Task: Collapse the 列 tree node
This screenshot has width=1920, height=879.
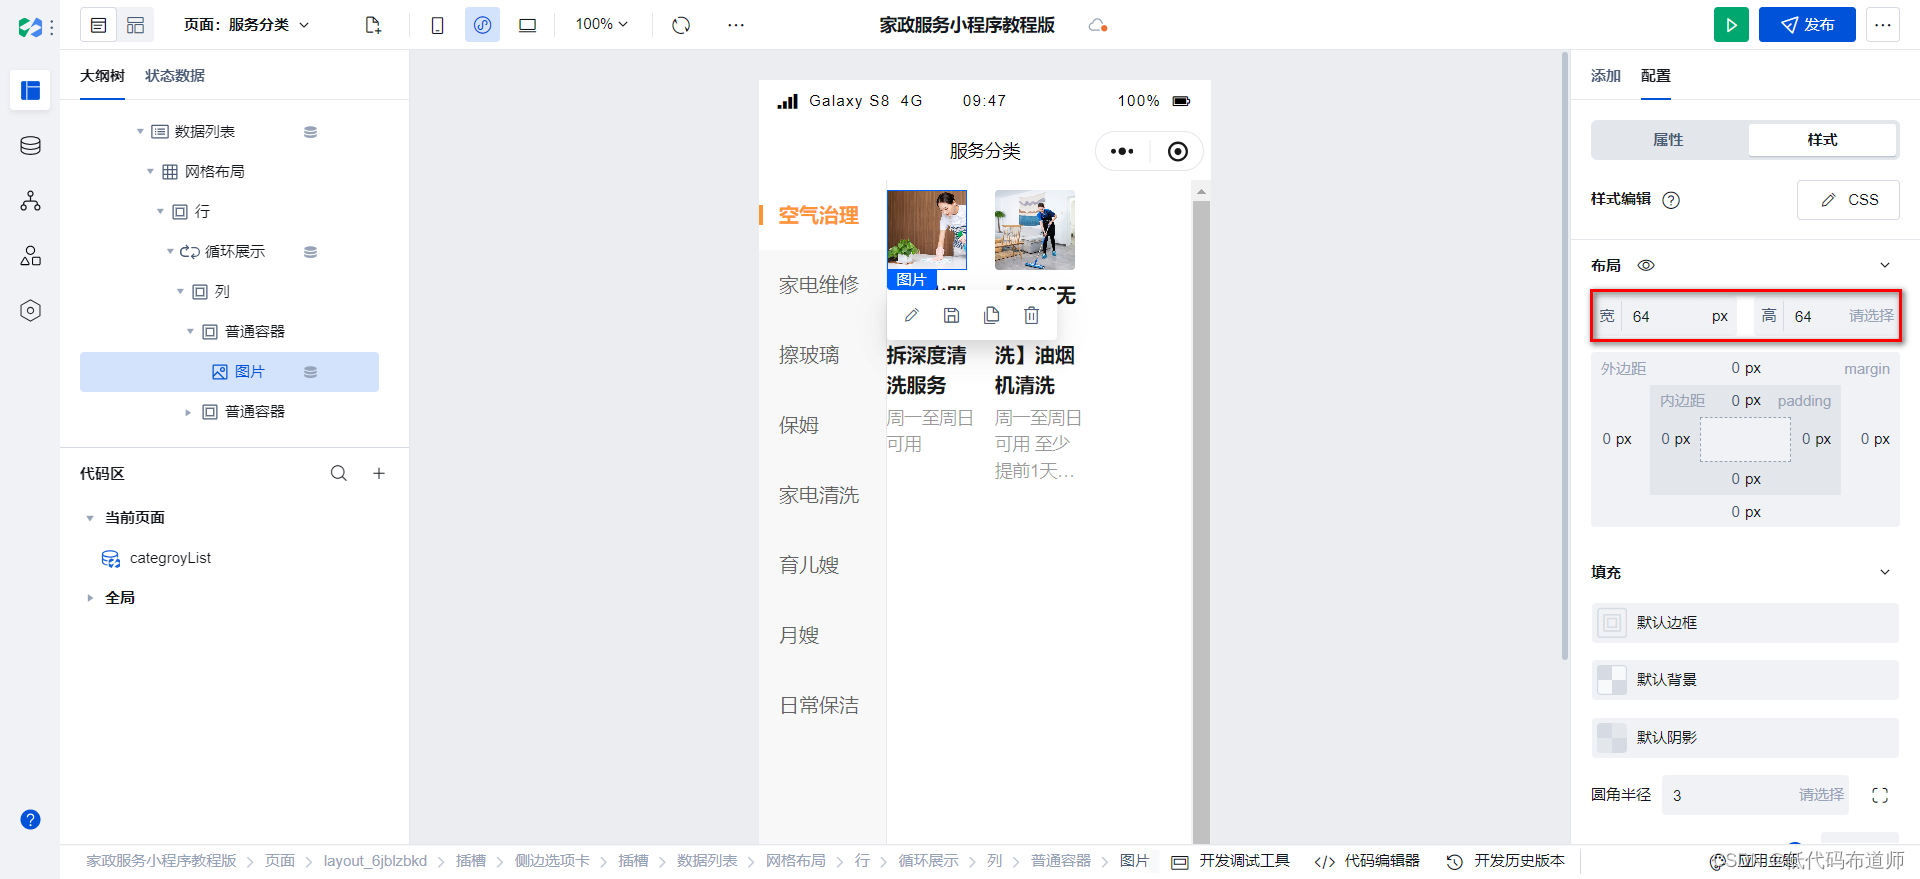Action: (180, 292)
